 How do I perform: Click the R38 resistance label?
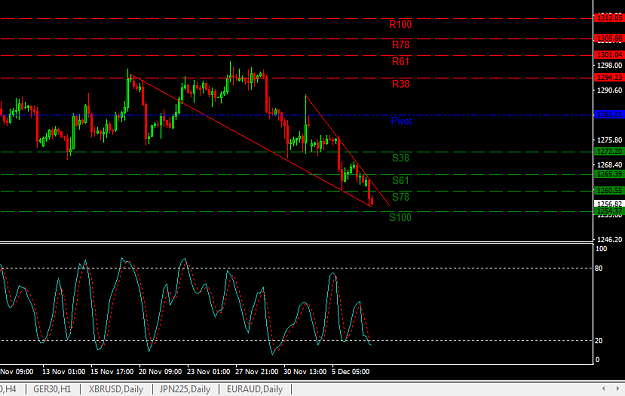pyautogui.click(x=401, y=84)
